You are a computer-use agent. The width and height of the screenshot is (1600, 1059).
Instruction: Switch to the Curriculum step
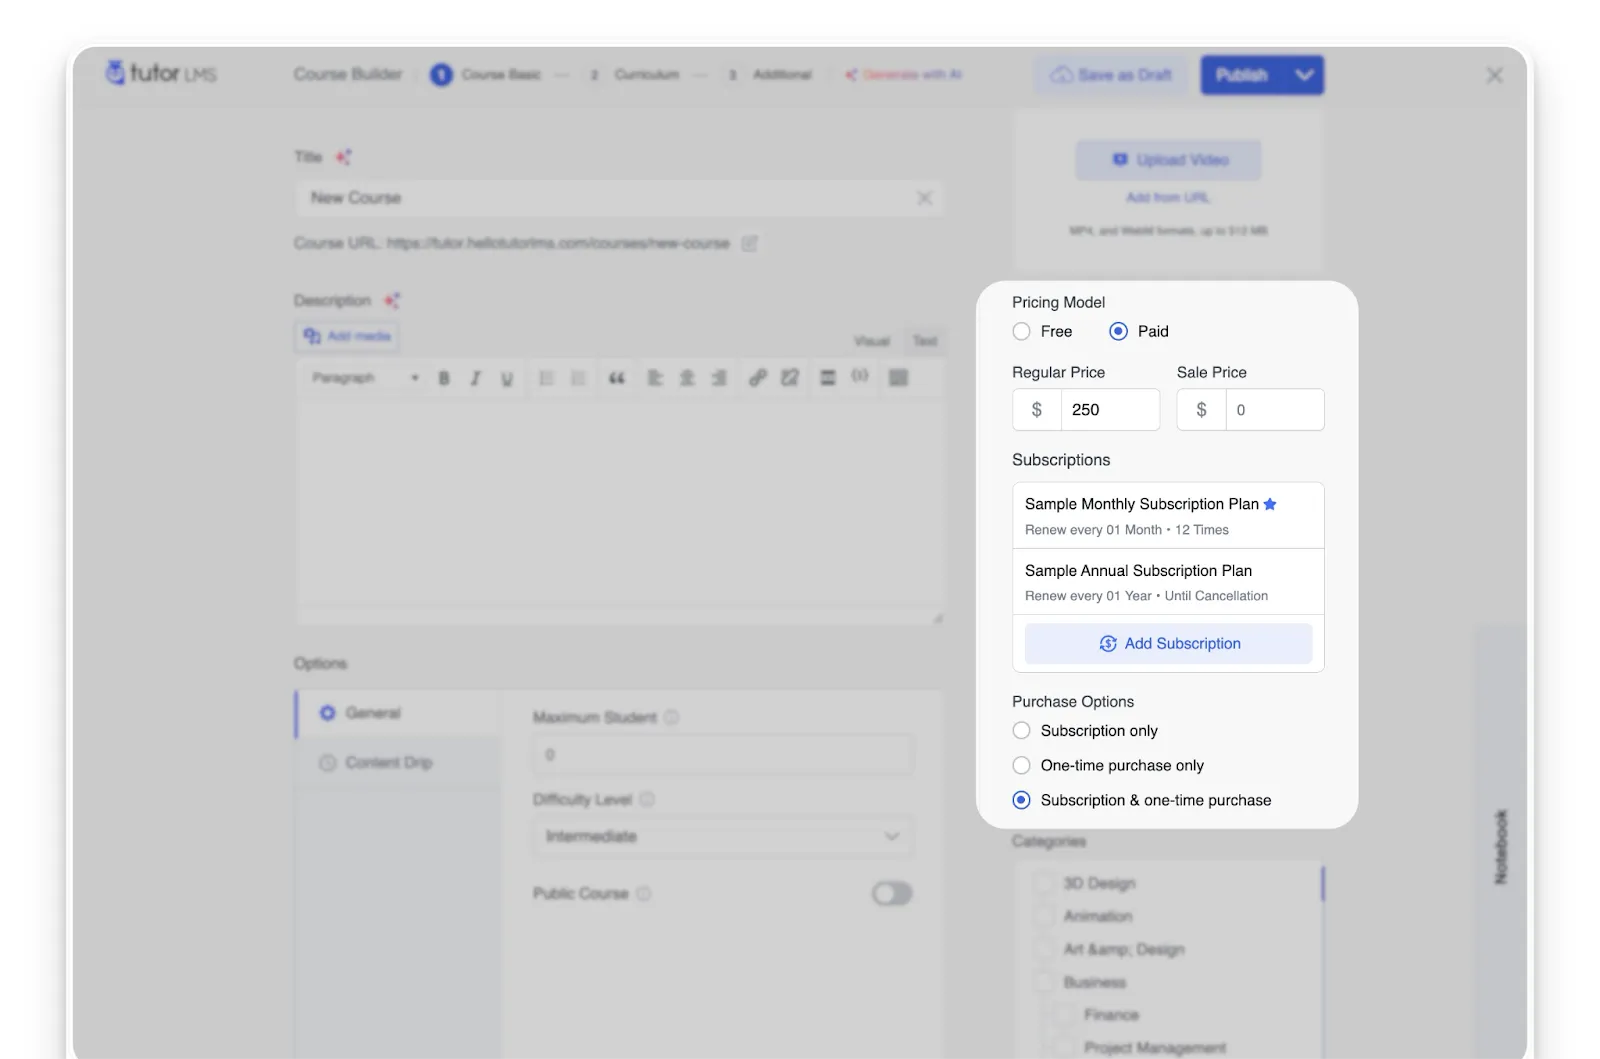pos(647,74)
